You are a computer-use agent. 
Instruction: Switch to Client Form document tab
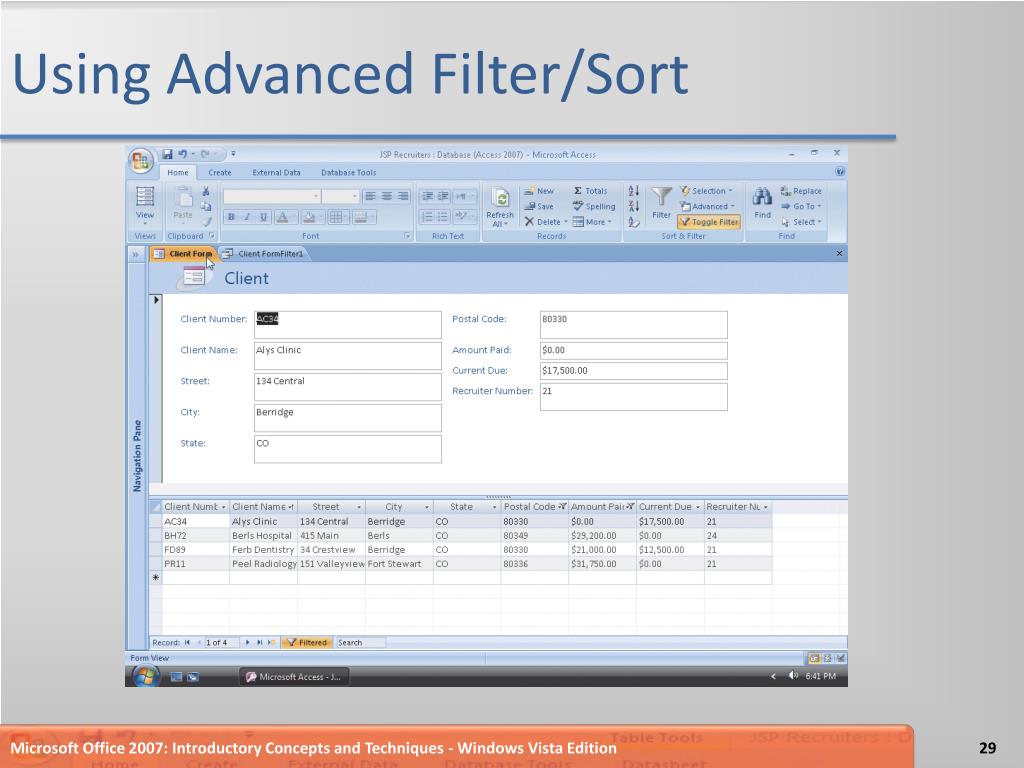point(183,253)
